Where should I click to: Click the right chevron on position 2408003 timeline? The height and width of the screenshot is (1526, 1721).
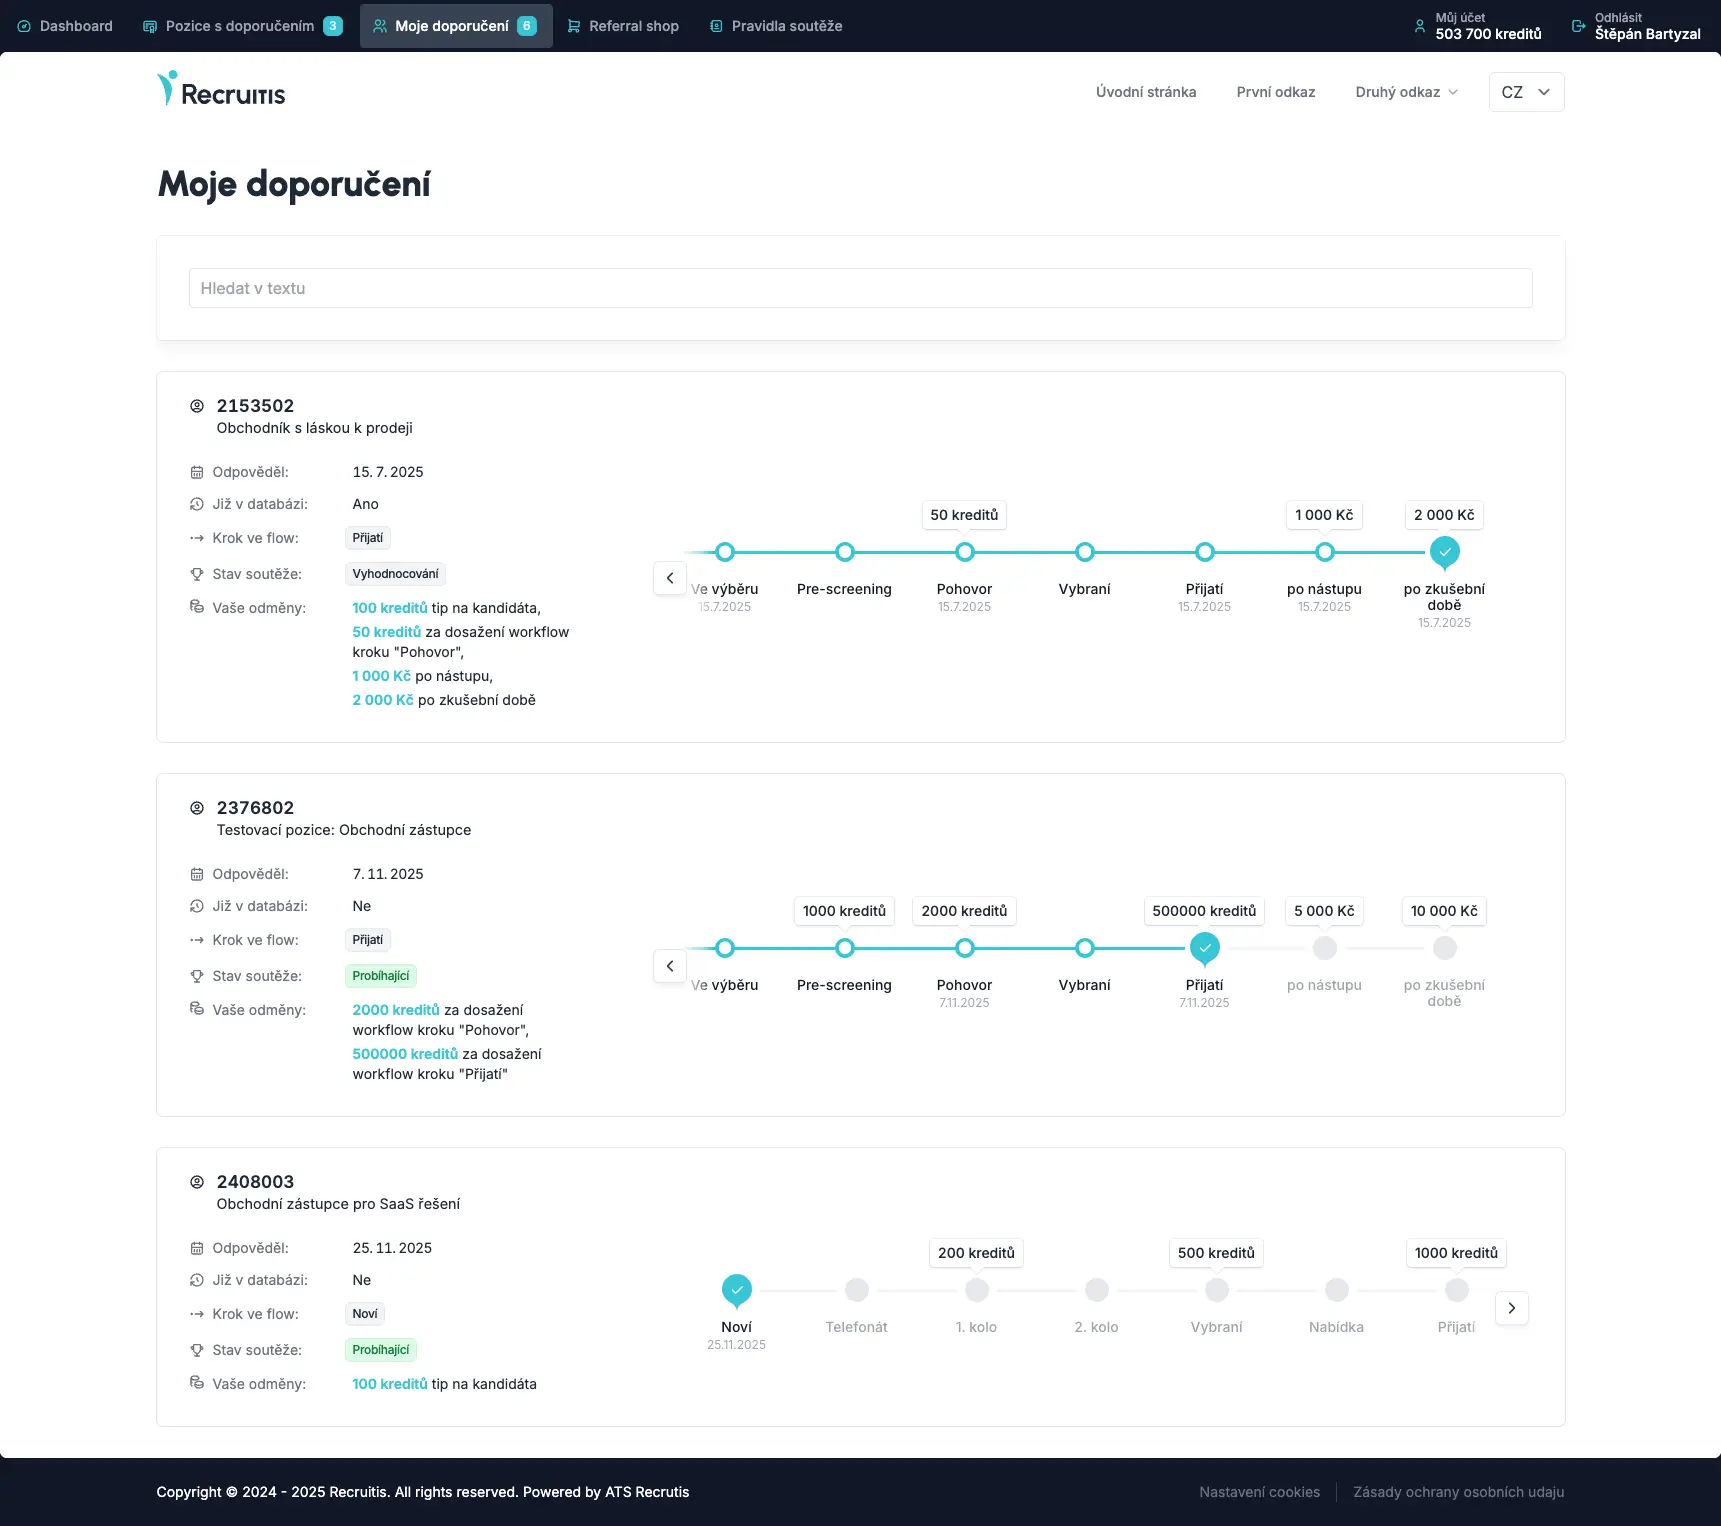click(x=1512, y=1308)
